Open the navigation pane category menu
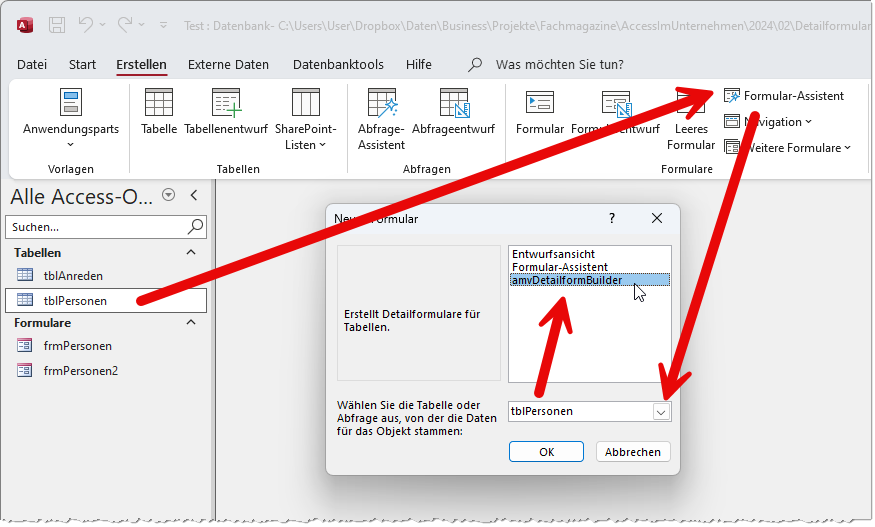875x527 pixels. click(168, 195)
